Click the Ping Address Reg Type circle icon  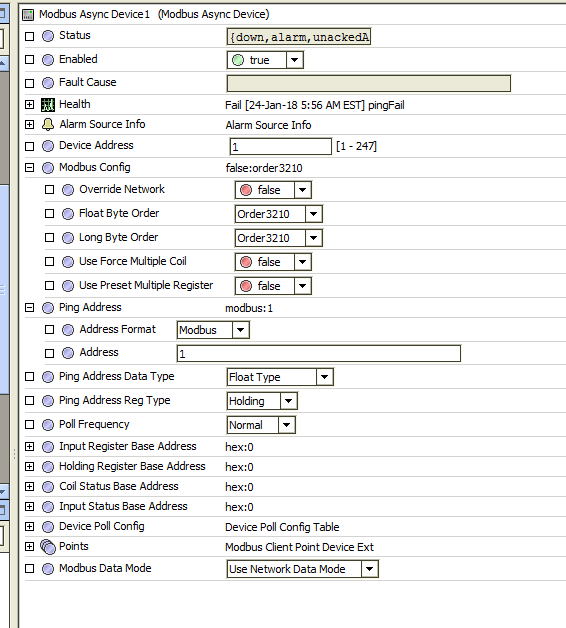[x=48, y=401]
